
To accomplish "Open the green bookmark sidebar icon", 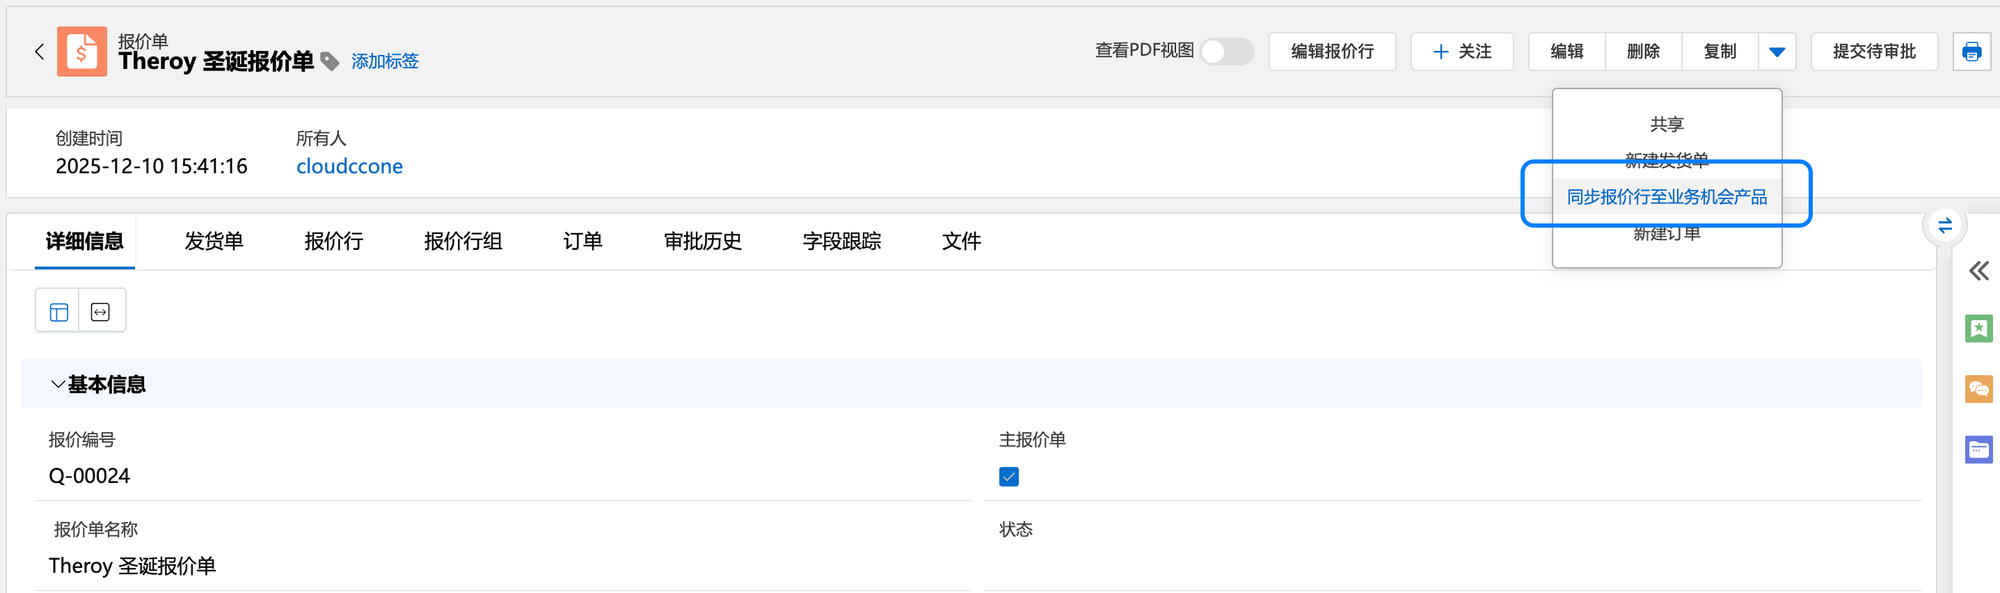I will (x=1978, y=329).
